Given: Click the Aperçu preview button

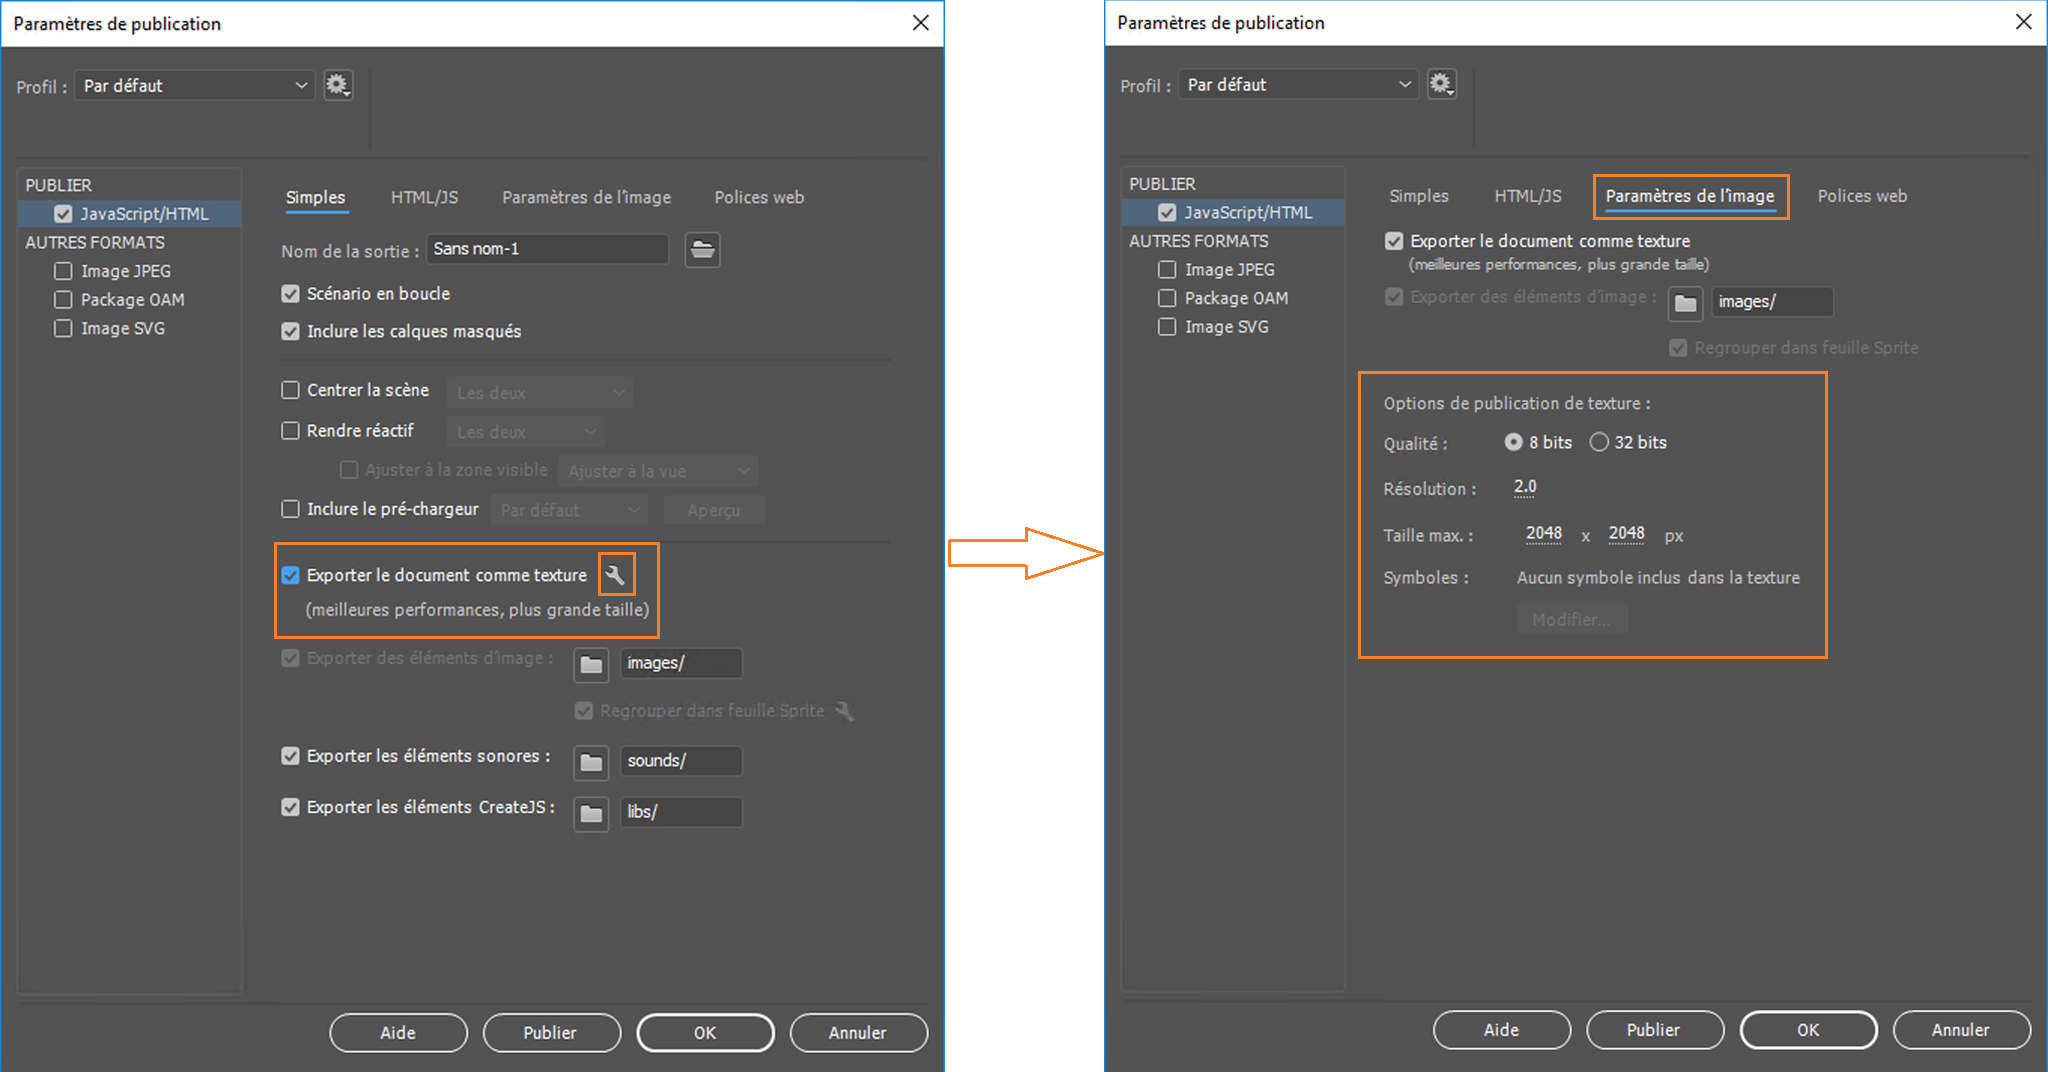Looking at the screenshot, I should (714, 510).
